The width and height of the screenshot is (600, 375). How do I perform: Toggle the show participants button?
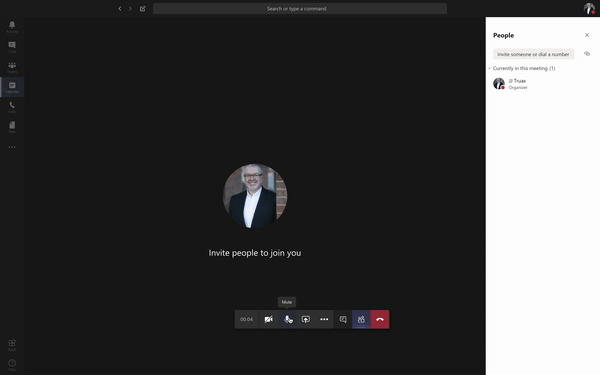(x=361, y=319)
